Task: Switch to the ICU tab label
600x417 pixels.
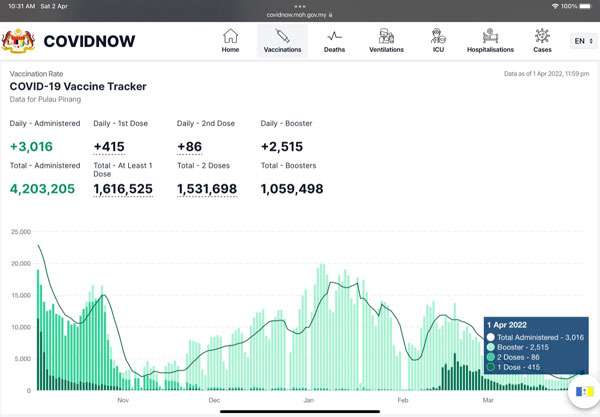Action: click(x=438, y=49)
